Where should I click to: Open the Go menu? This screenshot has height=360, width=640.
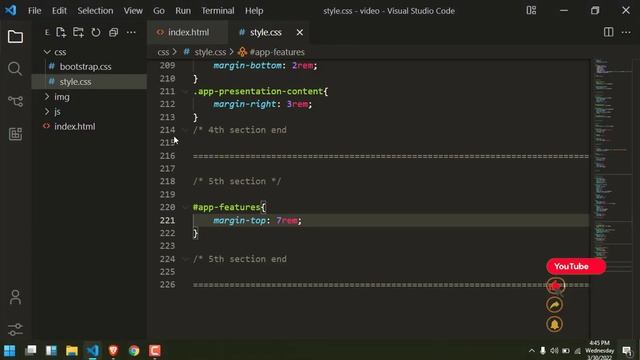(x=159, y=11)
